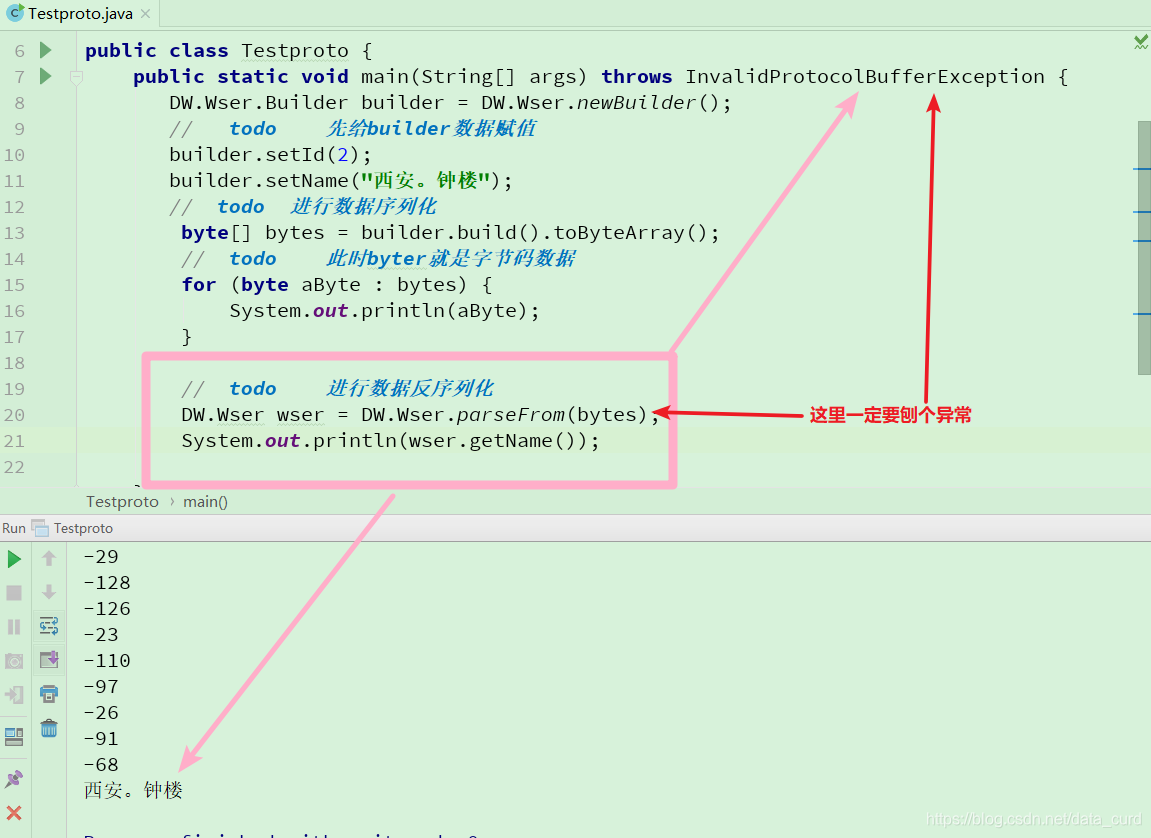Collapse the main method fold marker
This screenshot has height=838, width=1151.
[x=76, y=76]
